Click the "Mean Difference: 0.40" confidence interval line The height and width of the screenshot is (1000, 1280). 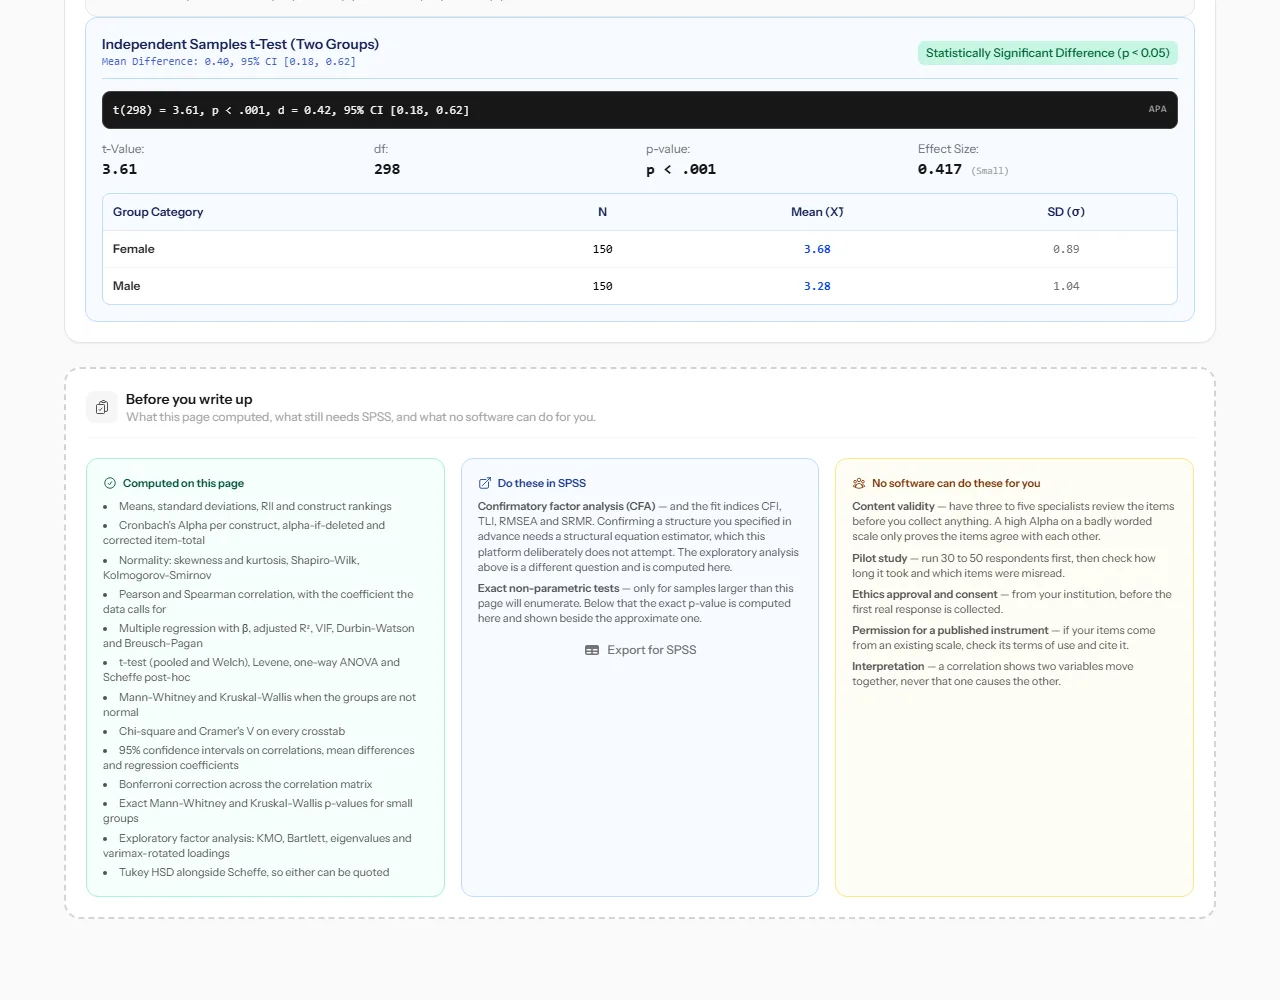(229, 62)
